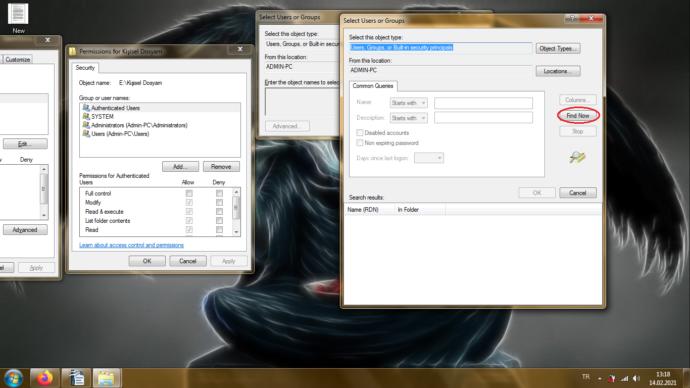Switch to the Common Queries tab
The width and height of the screenshot is (690, 388).
pos(373,86)
